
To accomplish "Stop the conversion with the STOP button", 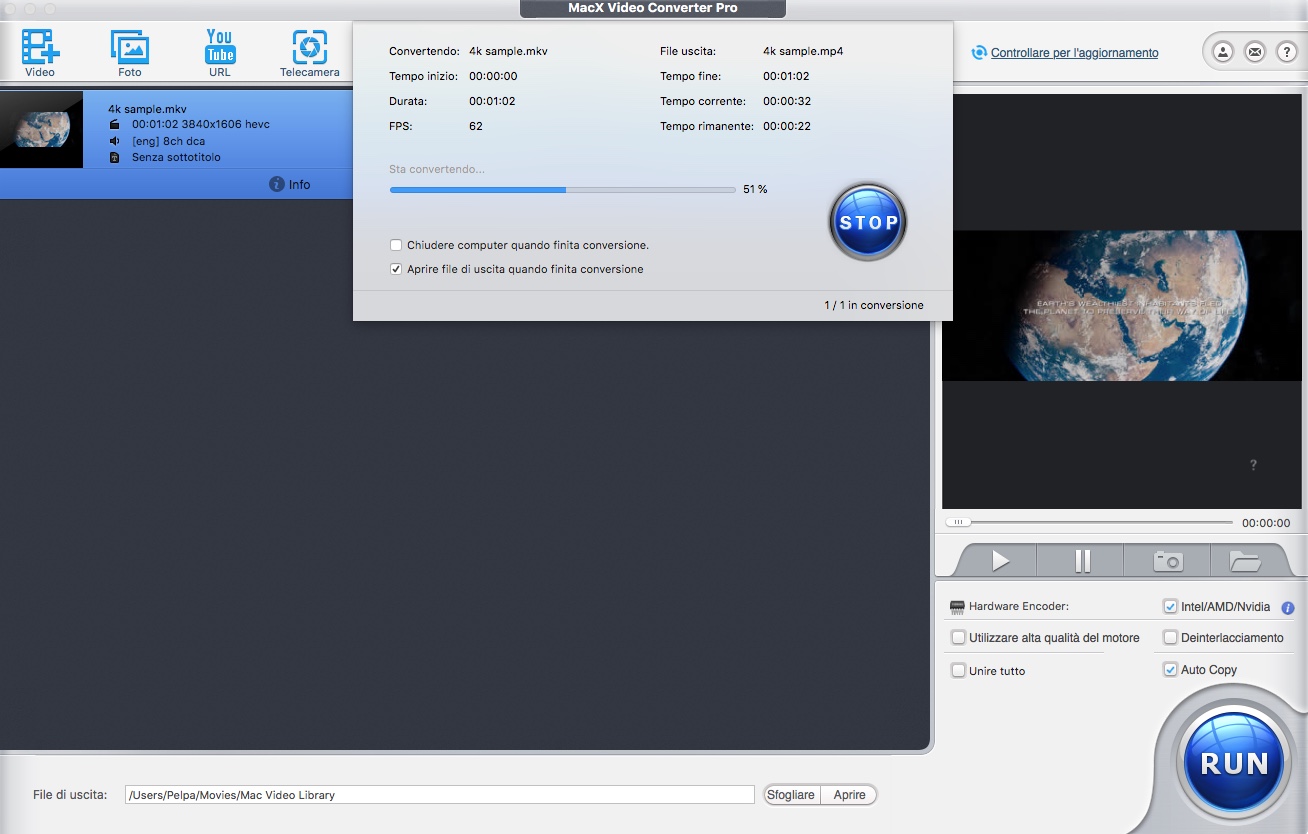I will pyautogui.click(x=868, y=222).
